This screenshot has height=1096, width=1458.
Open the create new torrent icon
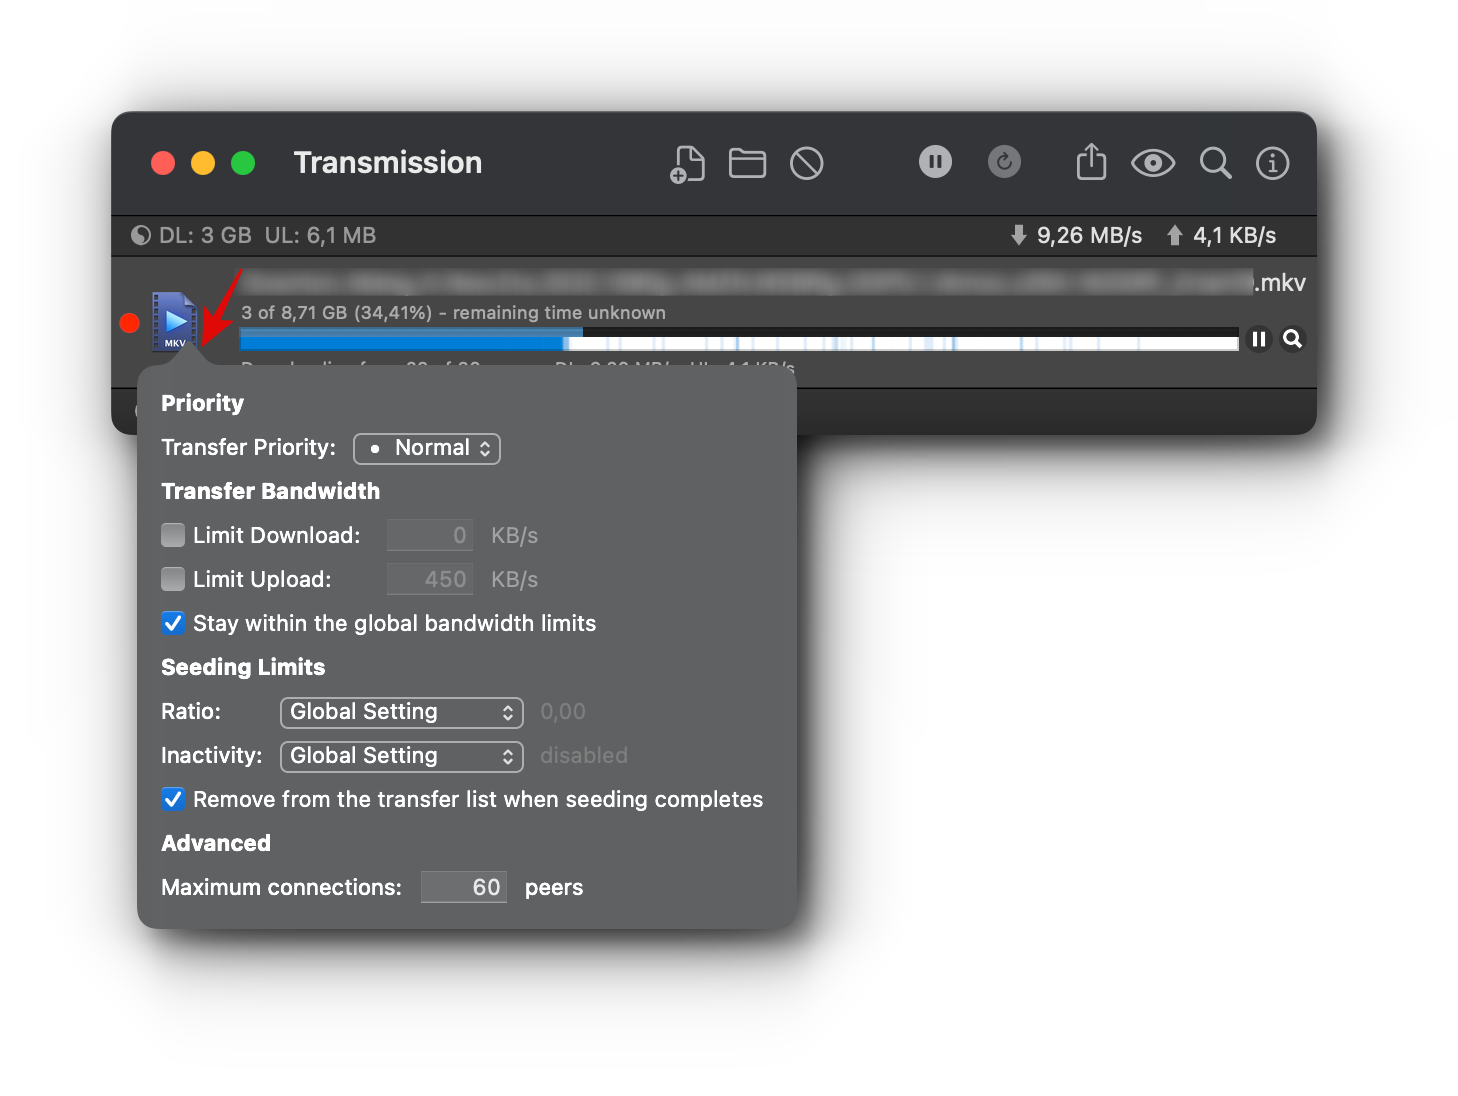687,163
